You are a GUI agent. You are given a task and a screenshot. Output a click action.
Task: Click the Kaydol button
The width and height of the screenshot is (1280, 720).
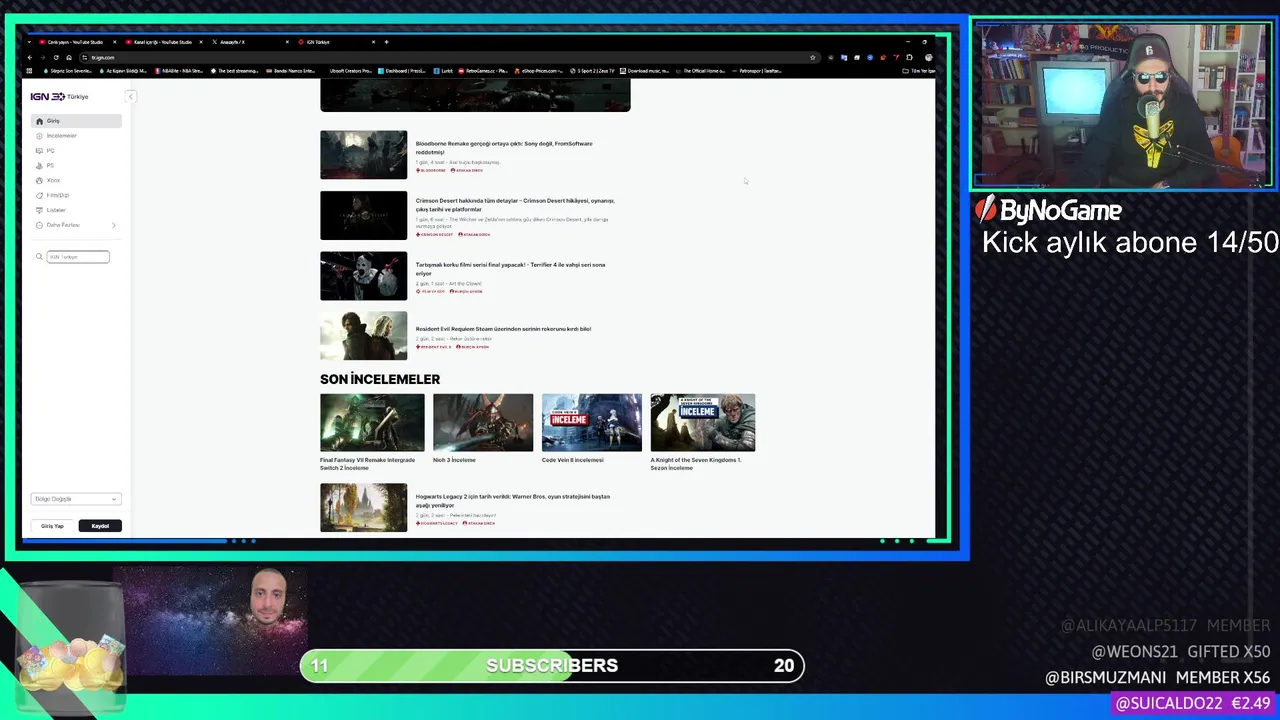pos(100,526)
